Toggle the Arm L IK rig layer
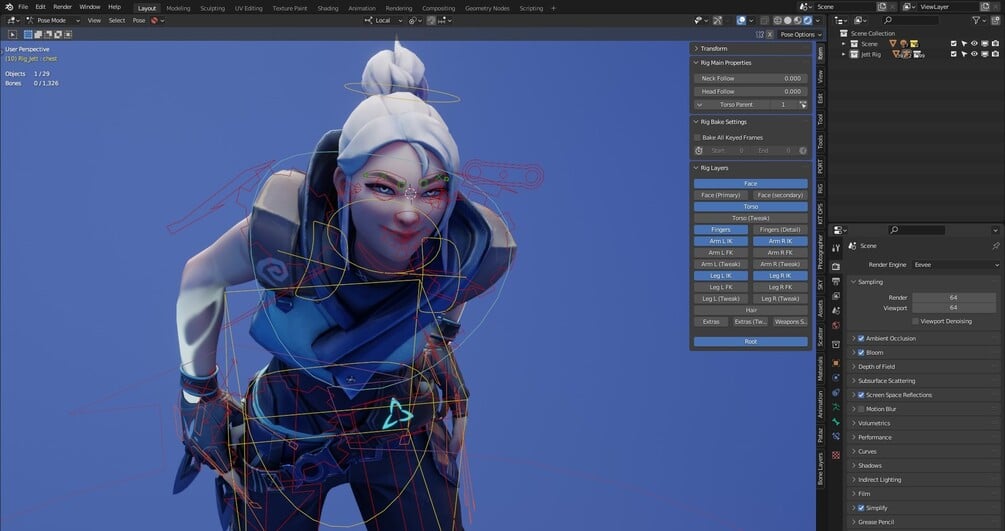 point(720,241)
